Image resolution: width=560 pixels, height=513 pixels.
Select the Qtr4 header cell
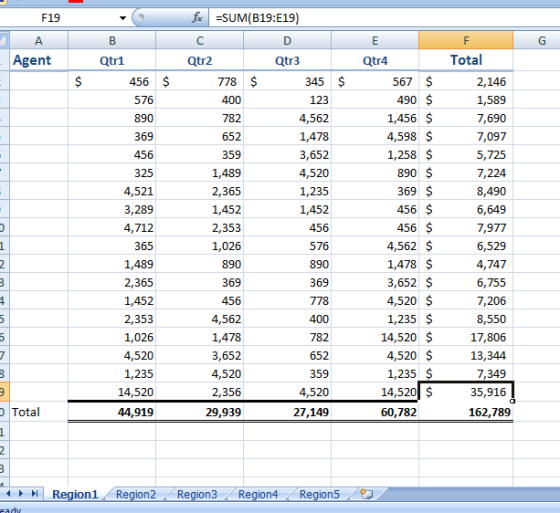coord(375,60)
